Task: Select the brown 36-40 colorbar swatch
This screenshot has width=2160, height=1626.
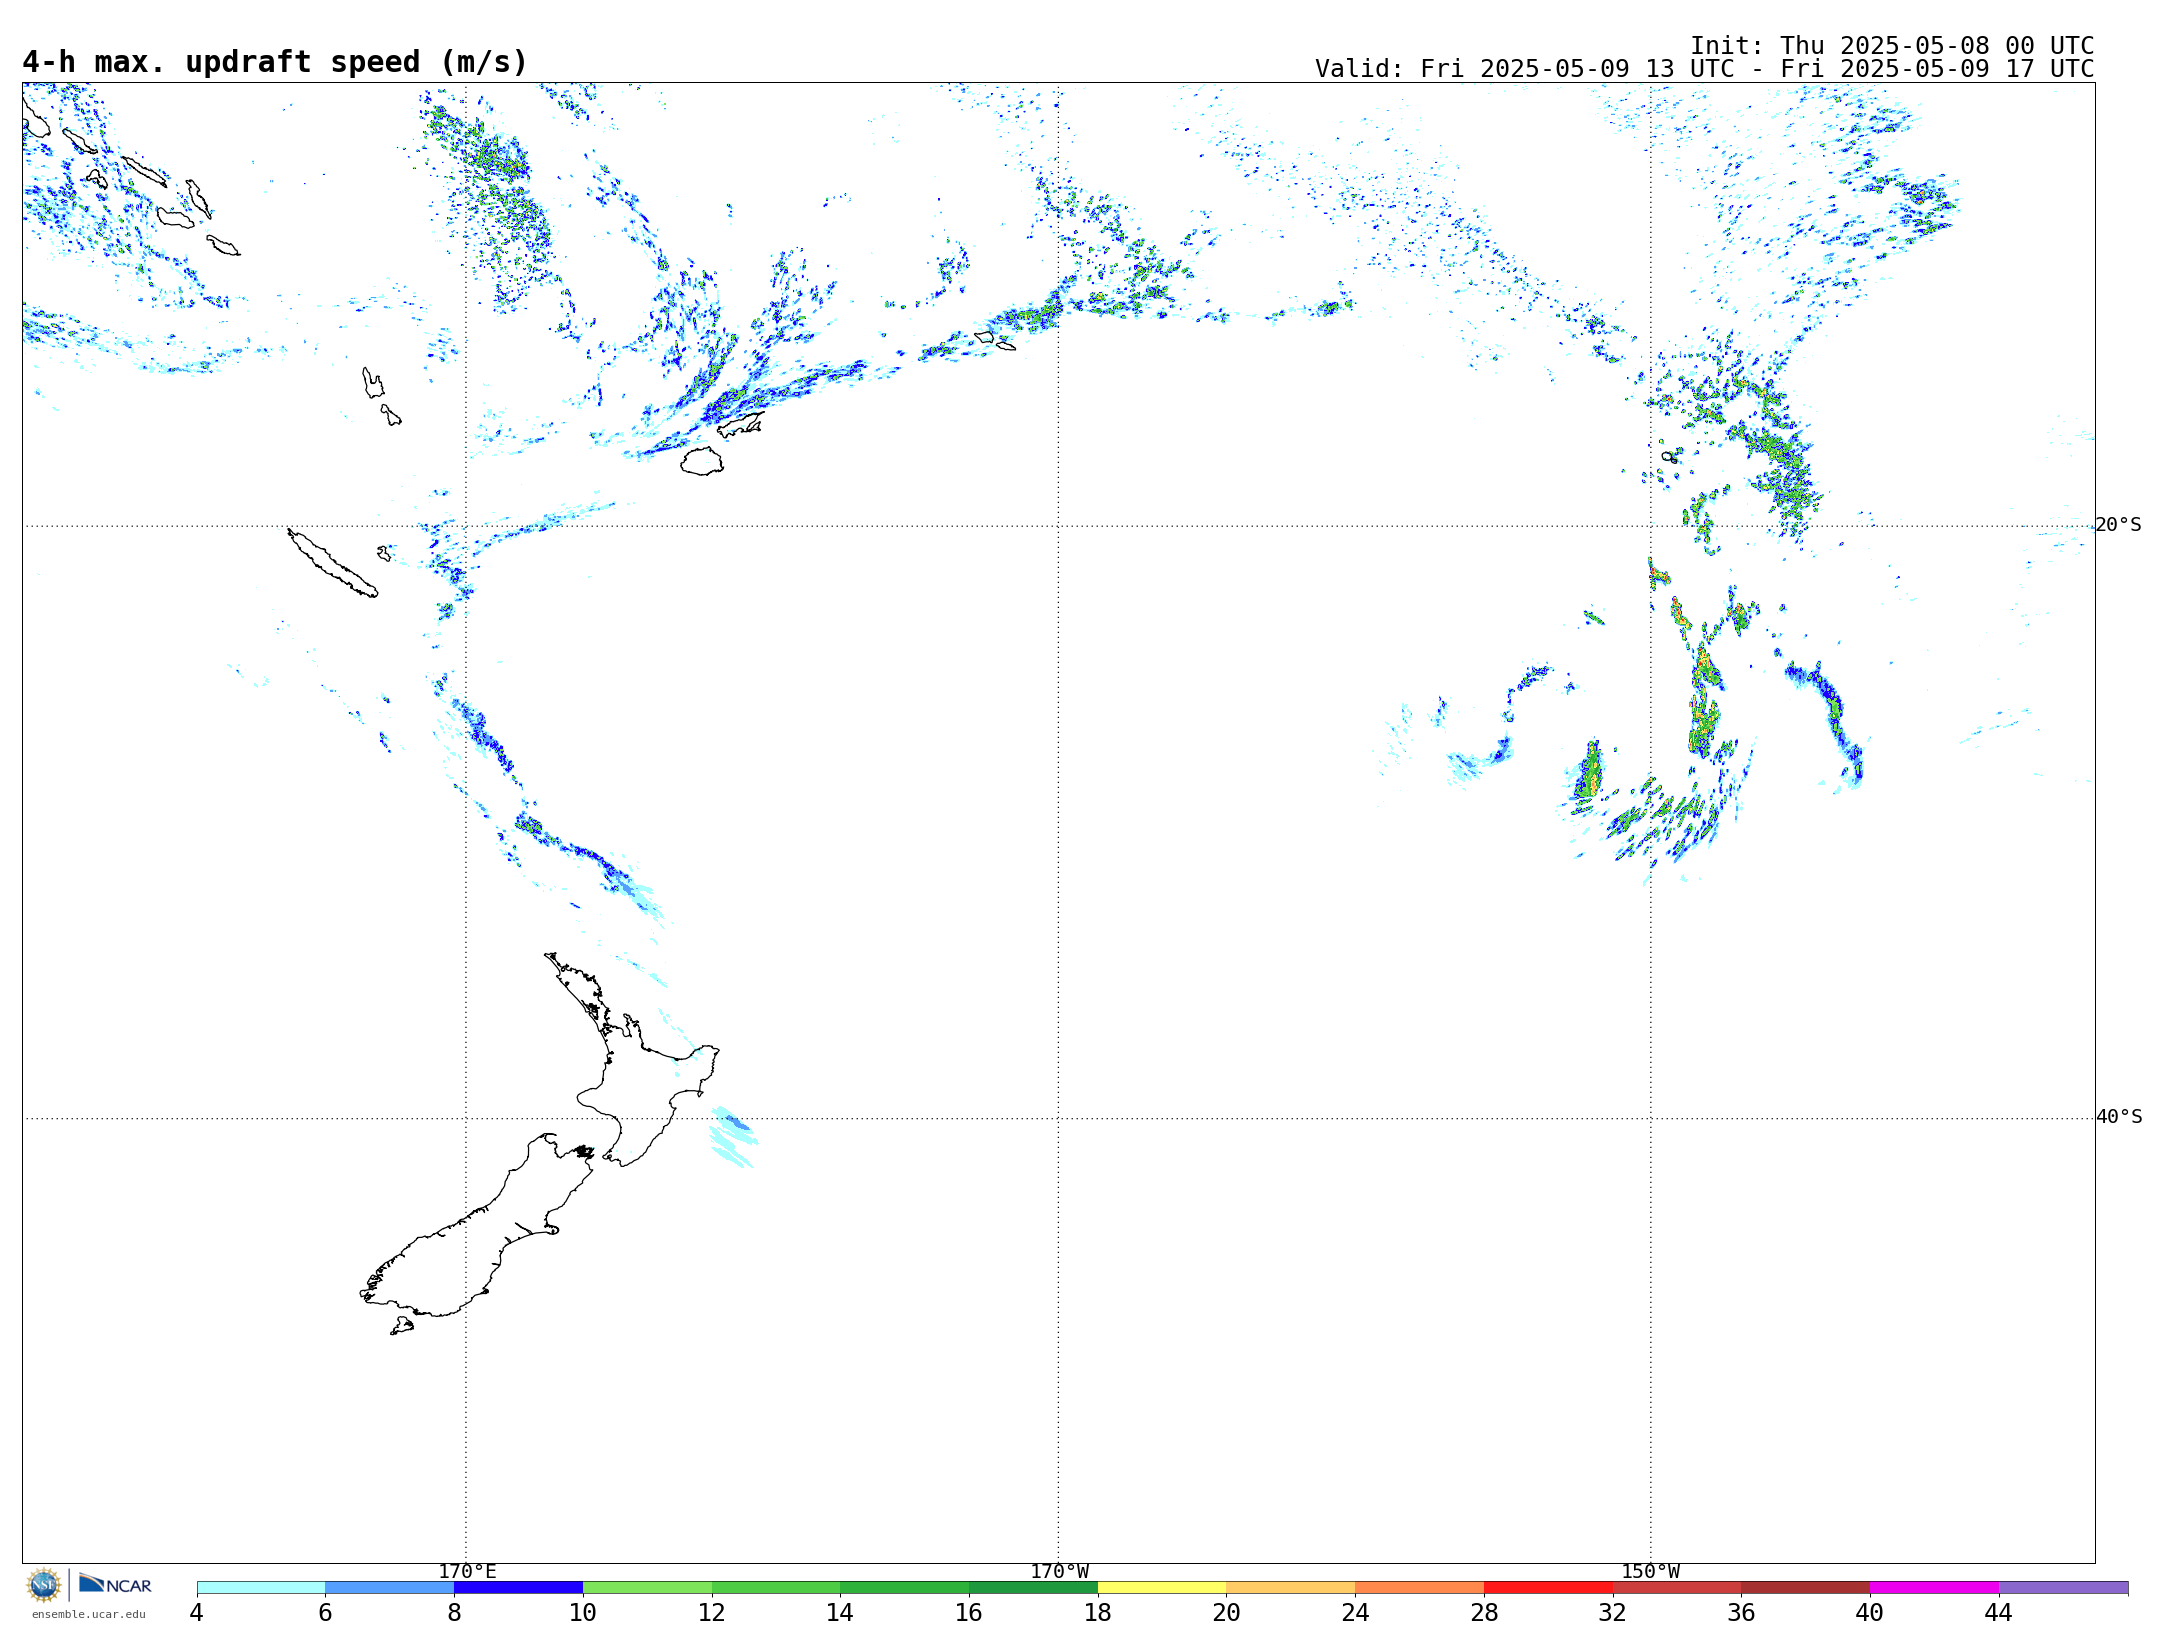Action: click(1805, 1588)
